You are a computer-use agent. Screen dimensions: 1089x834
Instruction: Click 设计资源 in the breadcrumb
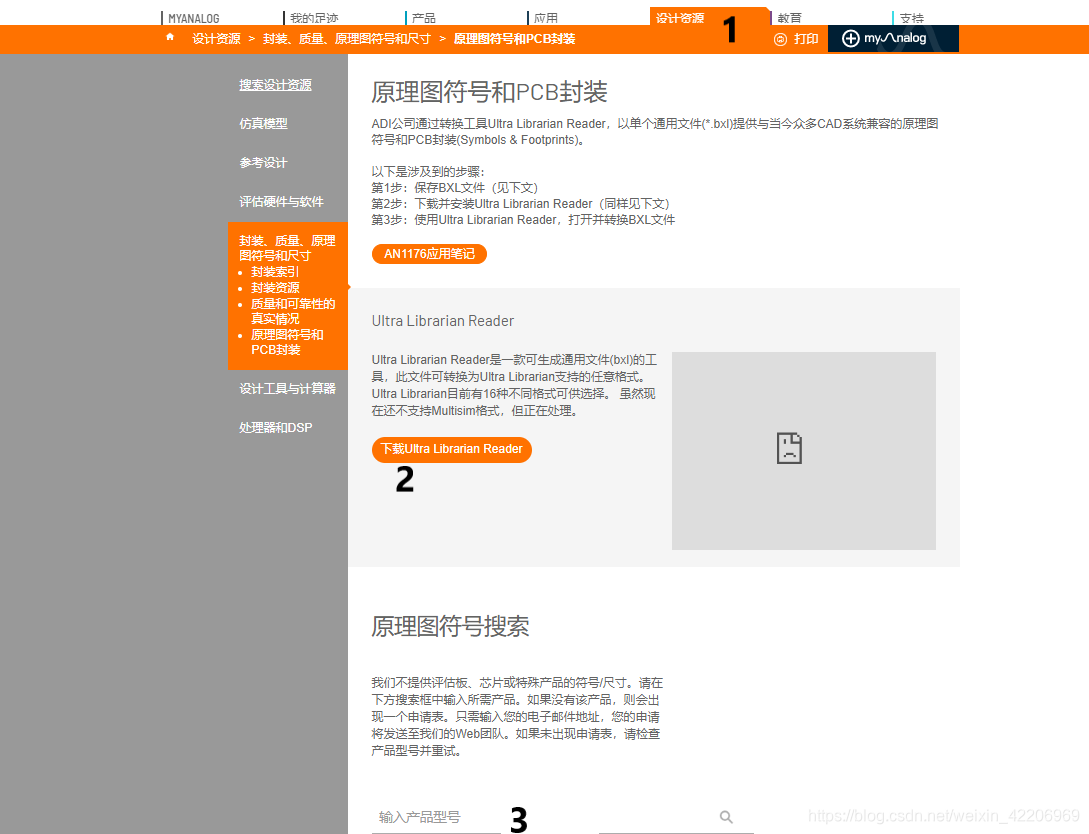pyautogui.click(x=216, y=39)
